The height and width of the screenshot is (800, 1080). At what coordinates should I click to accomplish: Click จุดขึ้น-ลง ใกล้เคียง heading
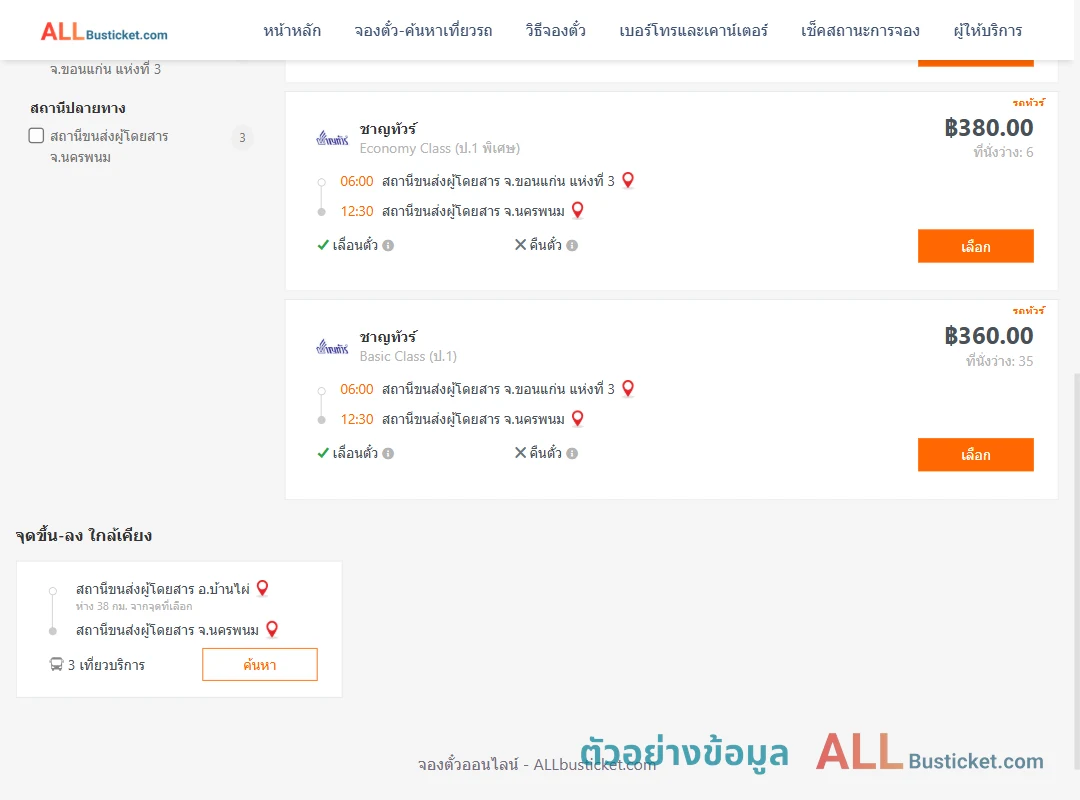84,535
